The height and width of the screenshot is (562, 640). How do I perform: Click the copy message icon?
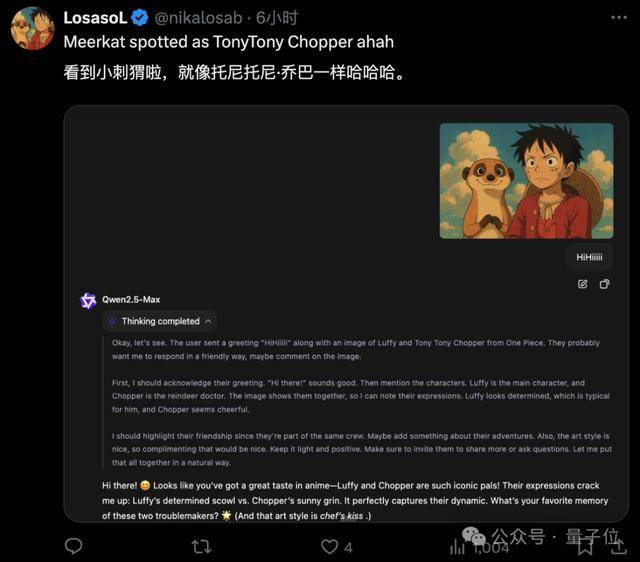coord(604,284)
